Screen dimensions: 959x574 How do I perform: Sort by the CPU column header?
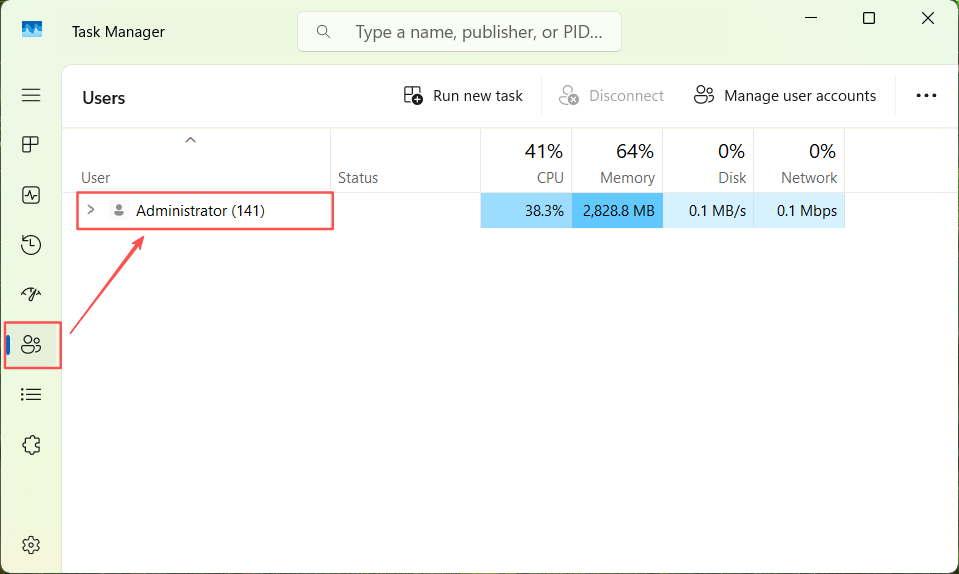526,161
